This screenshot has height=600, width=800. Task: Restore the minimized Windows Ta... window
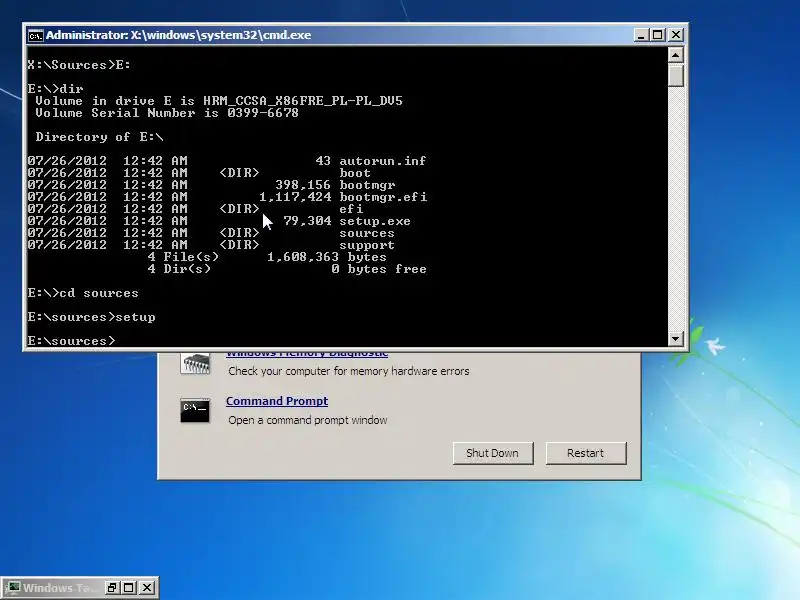112,587
